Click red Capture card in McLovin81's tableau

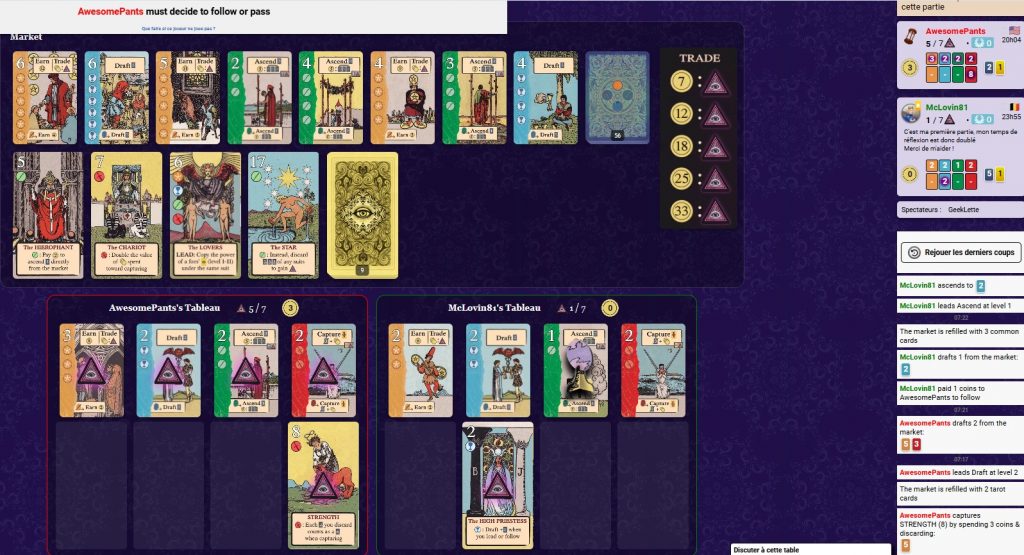(653, 370)
